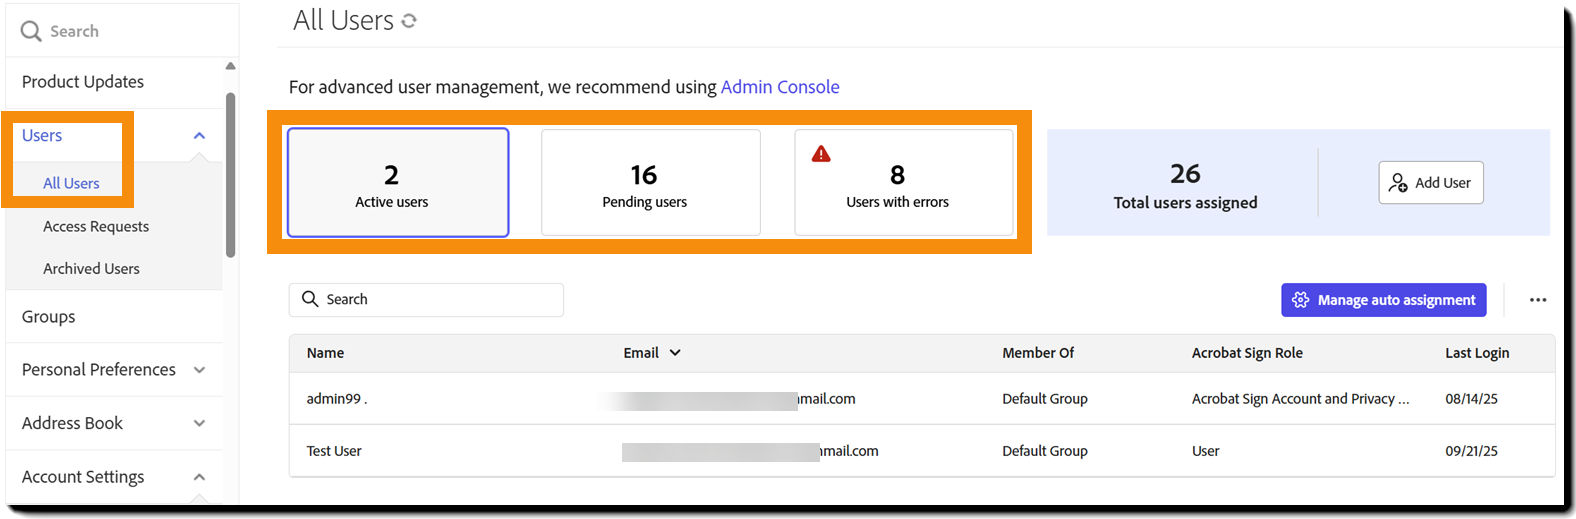Go to Archived Users
The width and height of the screenshot is (1576, 519).
point(91,269)
